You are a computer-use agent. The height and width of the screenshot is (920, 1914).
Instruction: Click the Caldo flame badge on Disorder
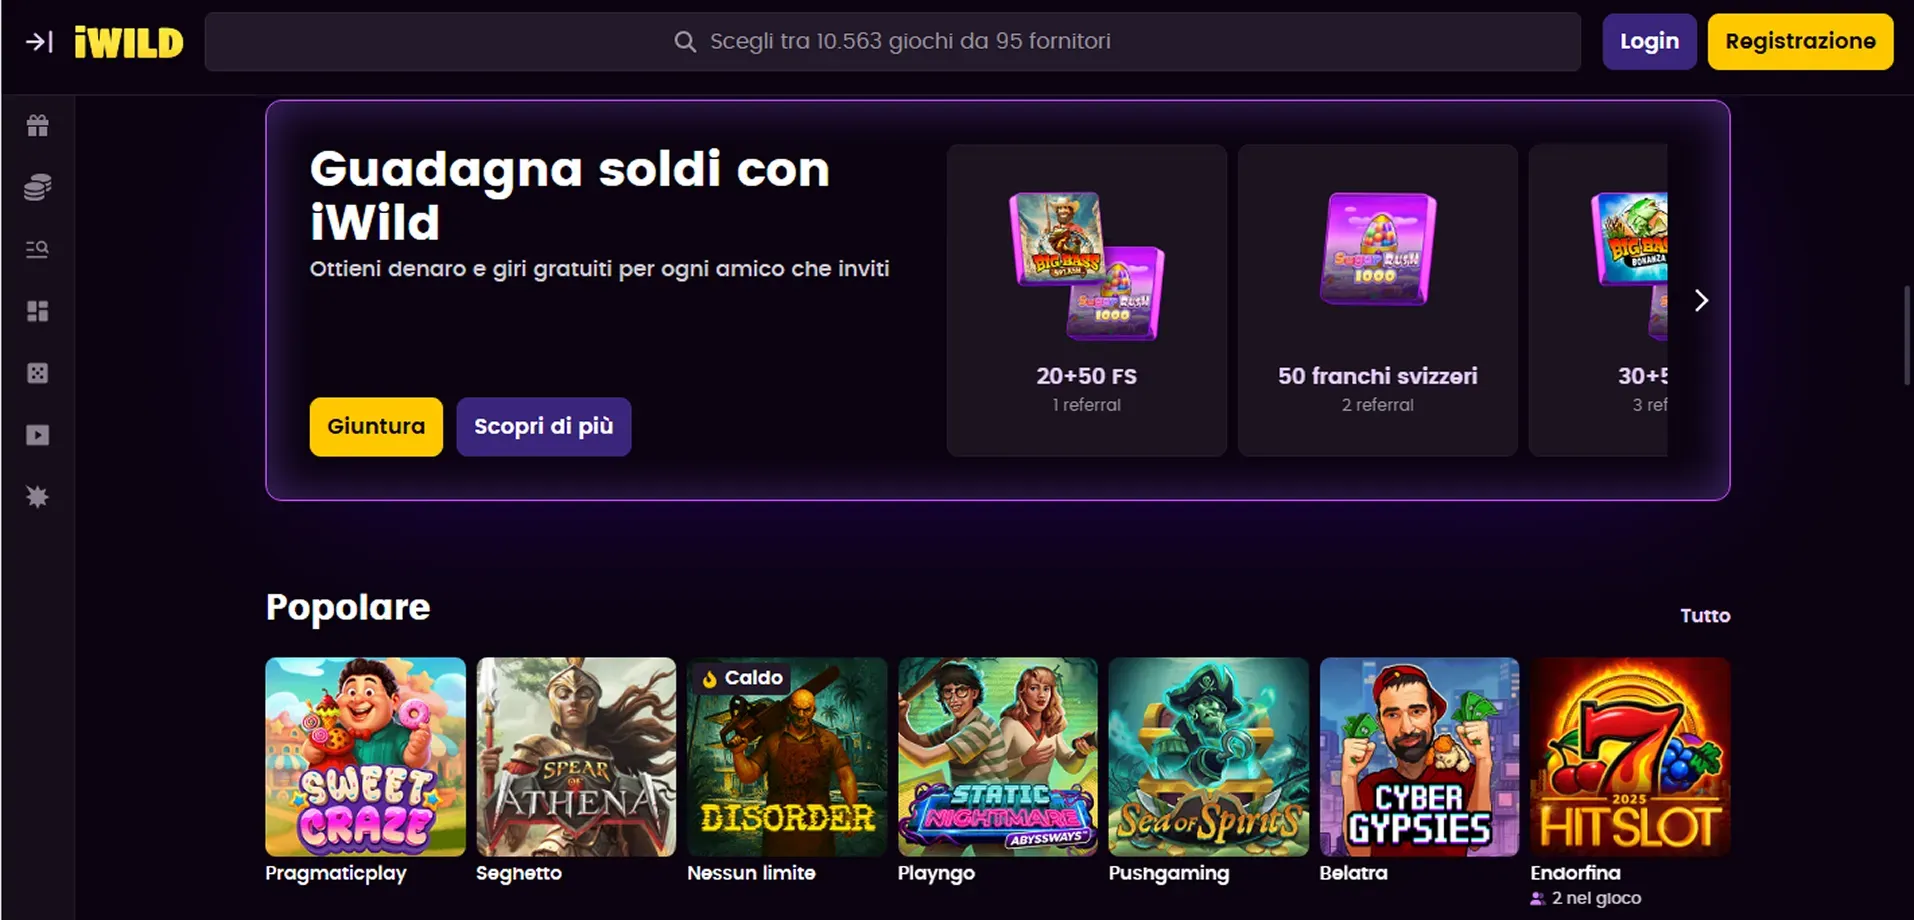[743, 678]
